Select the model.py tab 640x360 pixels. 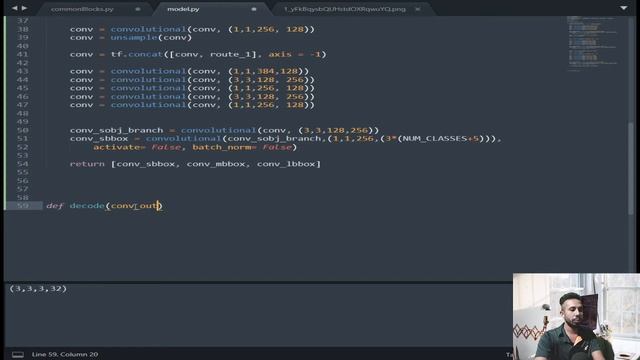point(183,9)
